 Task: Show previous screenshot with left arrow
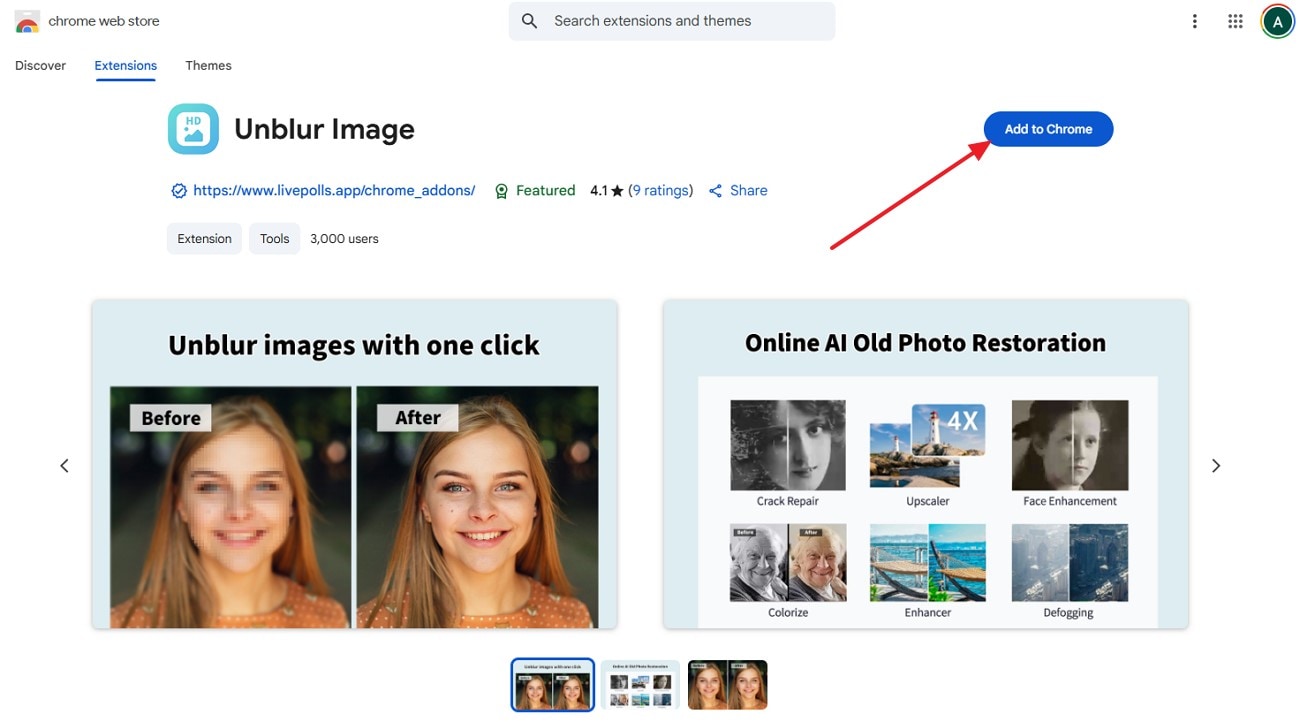(64, 466)
